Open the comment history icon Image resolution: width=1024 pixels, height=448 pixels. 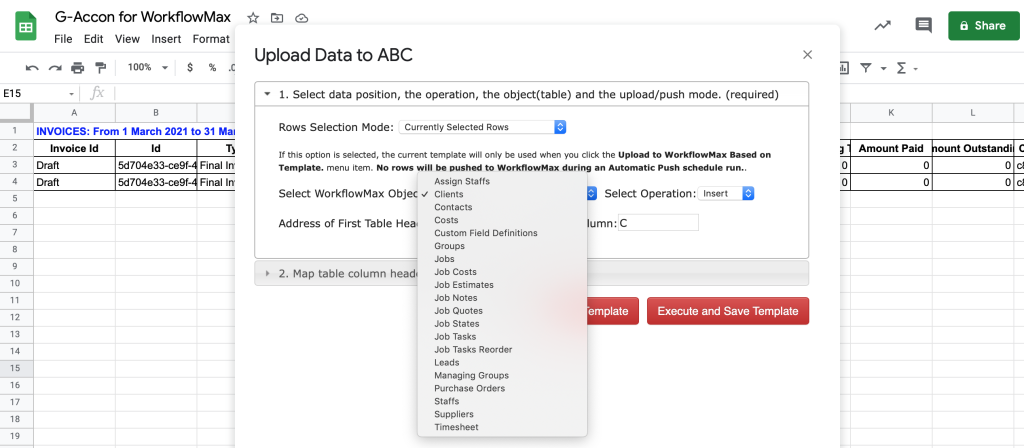coord(923,25)
